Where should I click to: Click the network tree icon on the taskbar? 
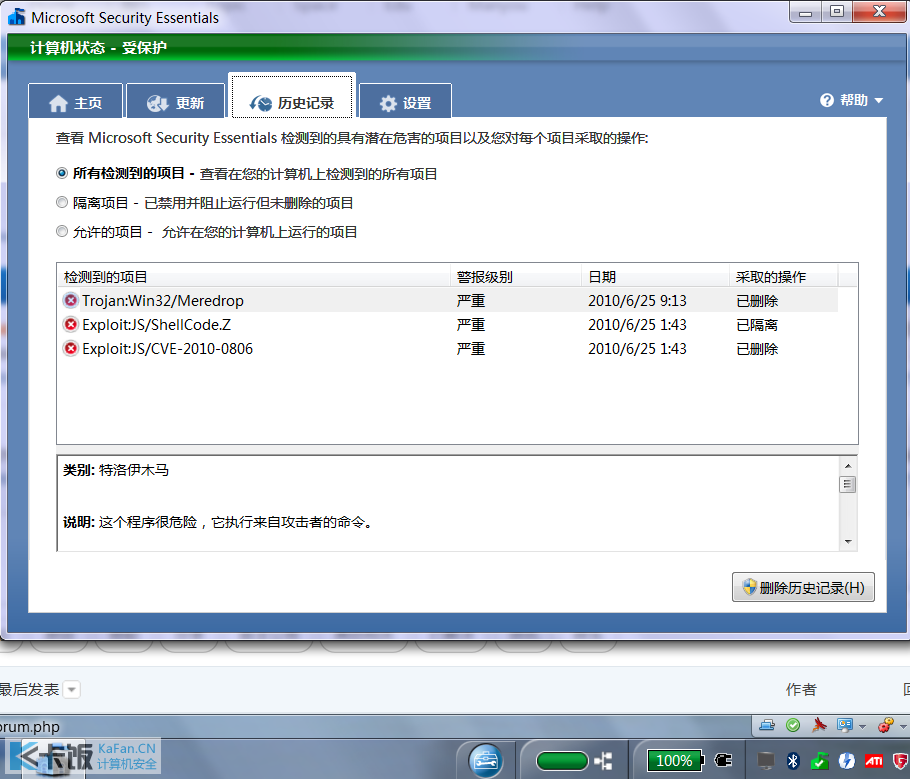[x=604, y=760]
